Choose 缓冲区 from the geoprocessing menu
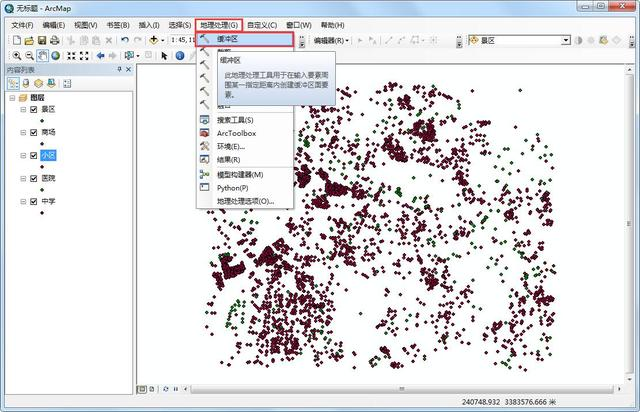 (x=244, y=39)
